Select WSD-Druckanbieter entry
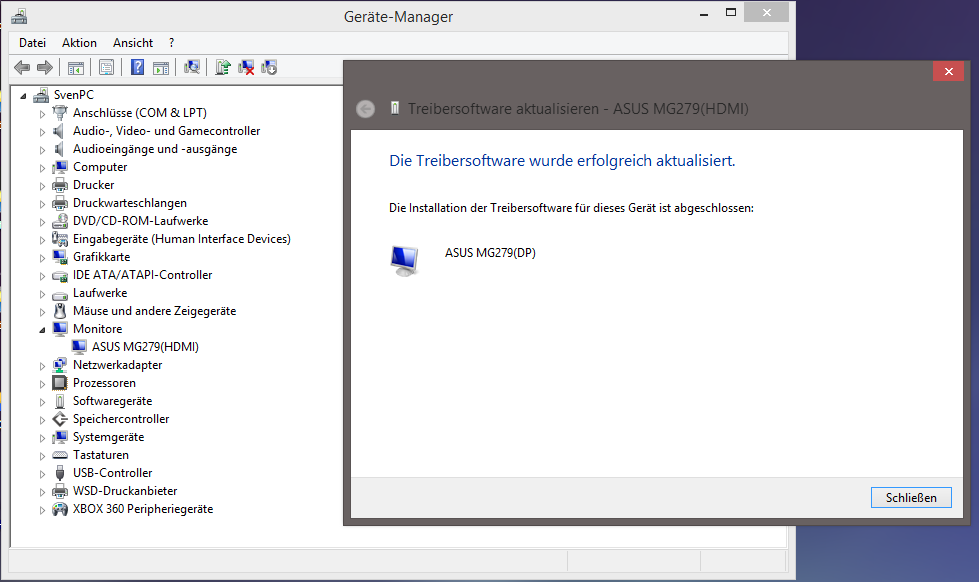 pos(125,491)
